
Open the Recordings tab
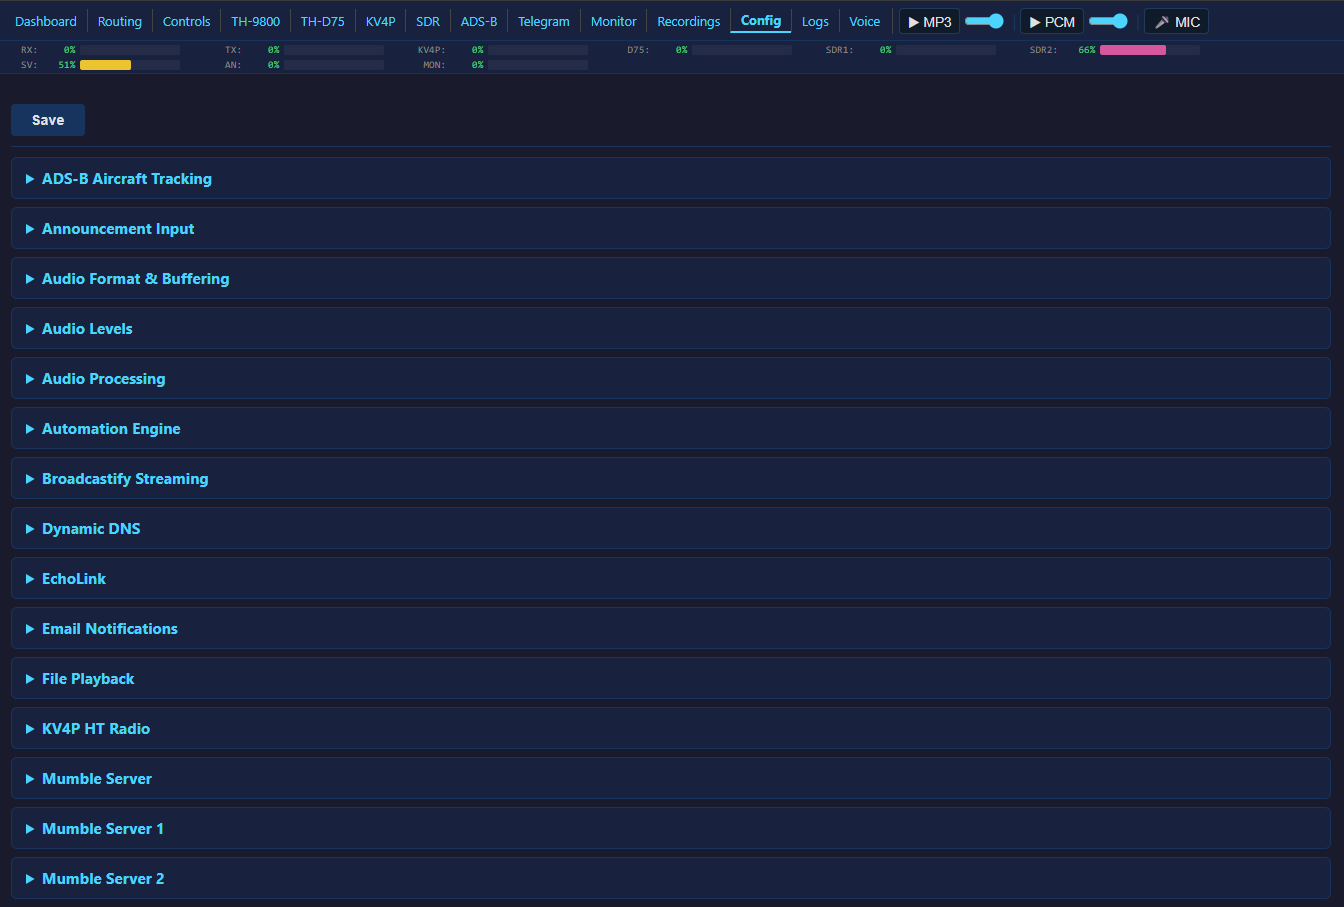point(689,21)
